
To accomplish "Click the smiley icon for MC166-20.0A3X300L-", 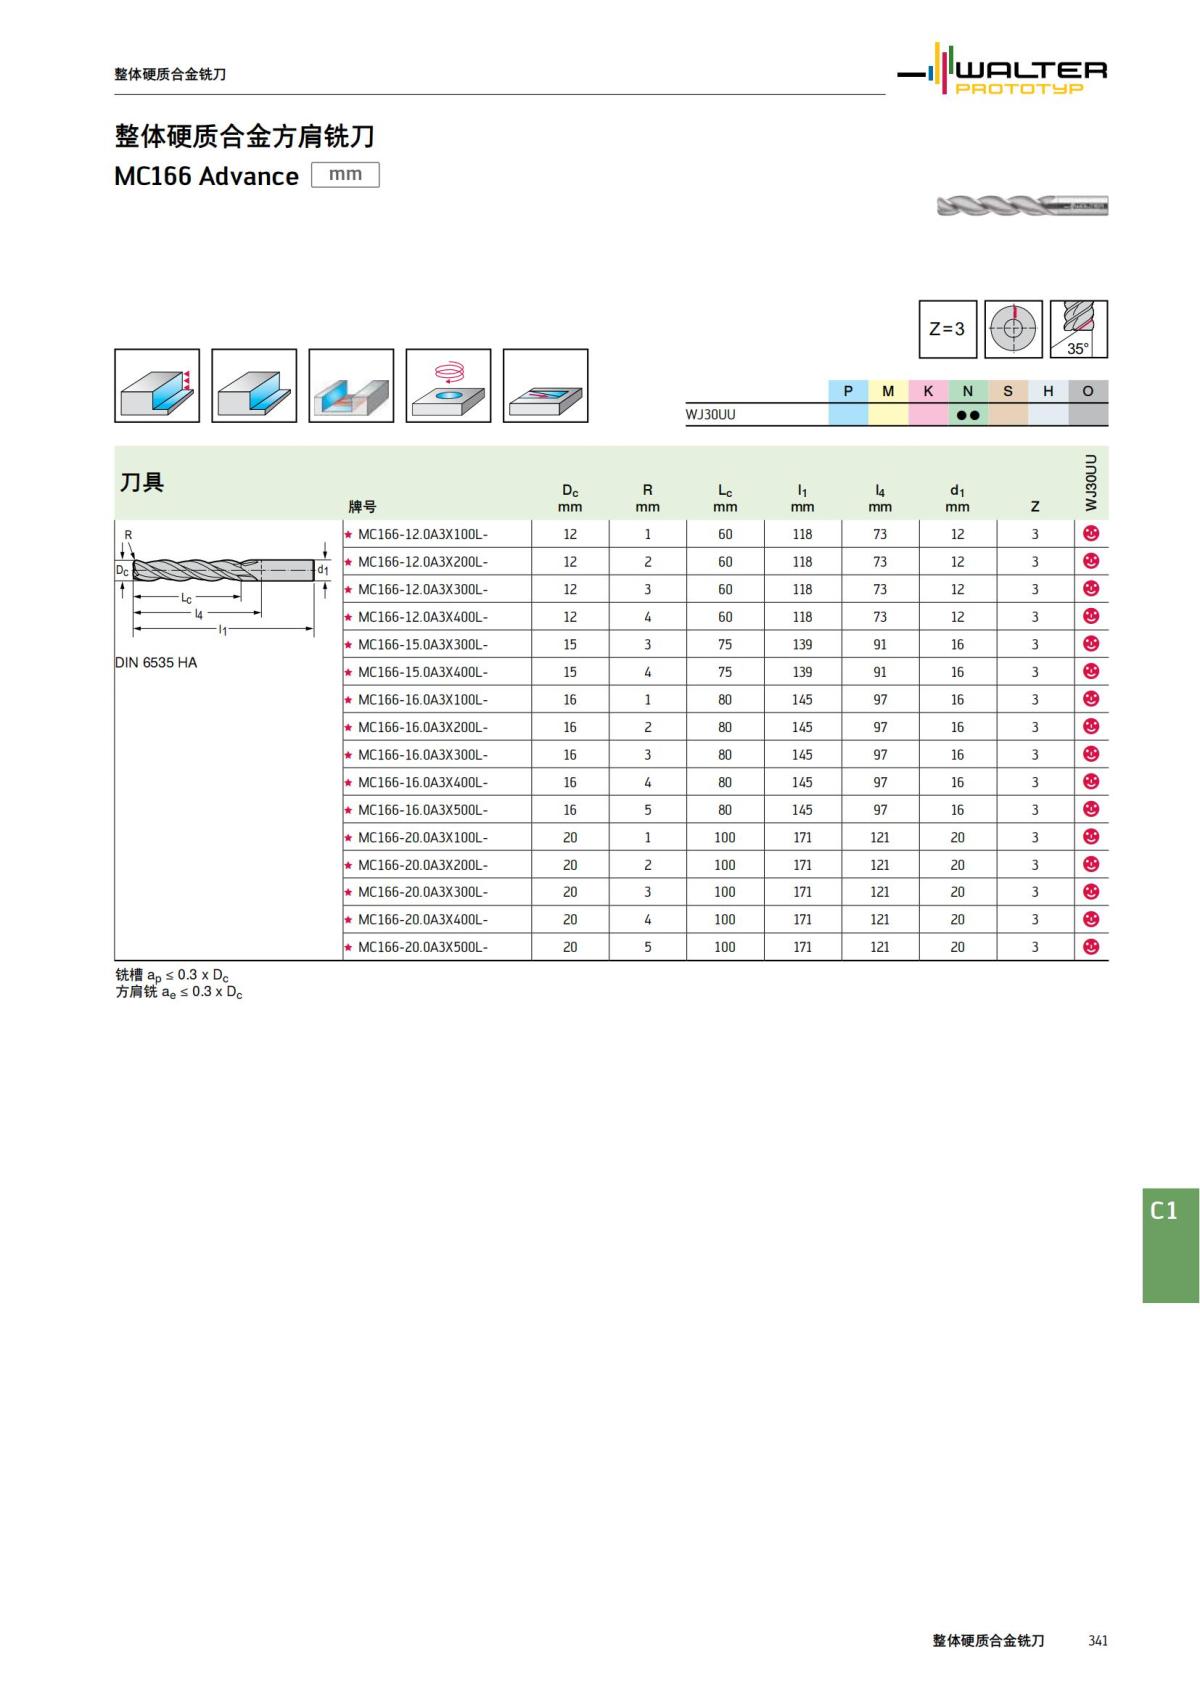I will 1091,891.
